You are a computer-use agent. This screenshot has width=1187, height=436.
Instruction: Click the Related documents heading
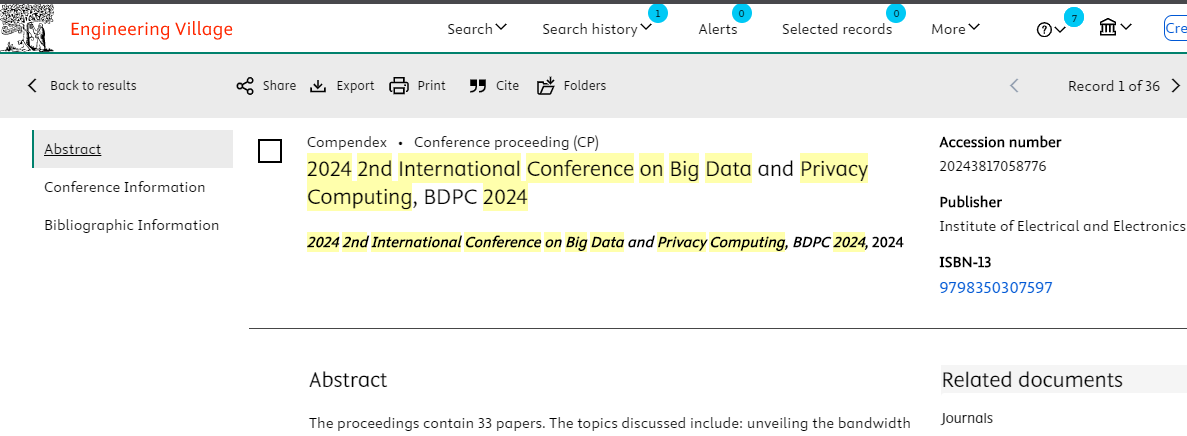tap(1032, 379)
